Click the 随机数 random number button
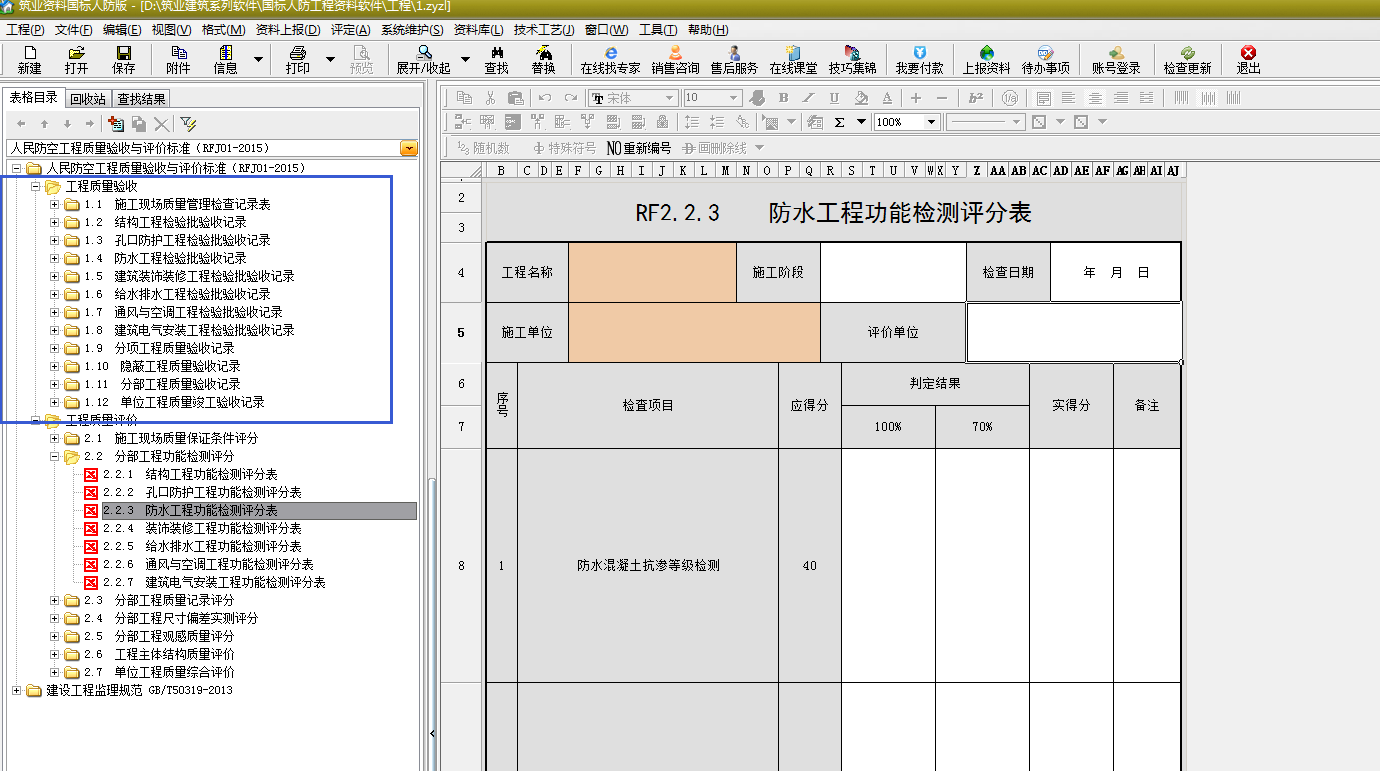This screenshot has width=1380, height=771. click(483, 148)
